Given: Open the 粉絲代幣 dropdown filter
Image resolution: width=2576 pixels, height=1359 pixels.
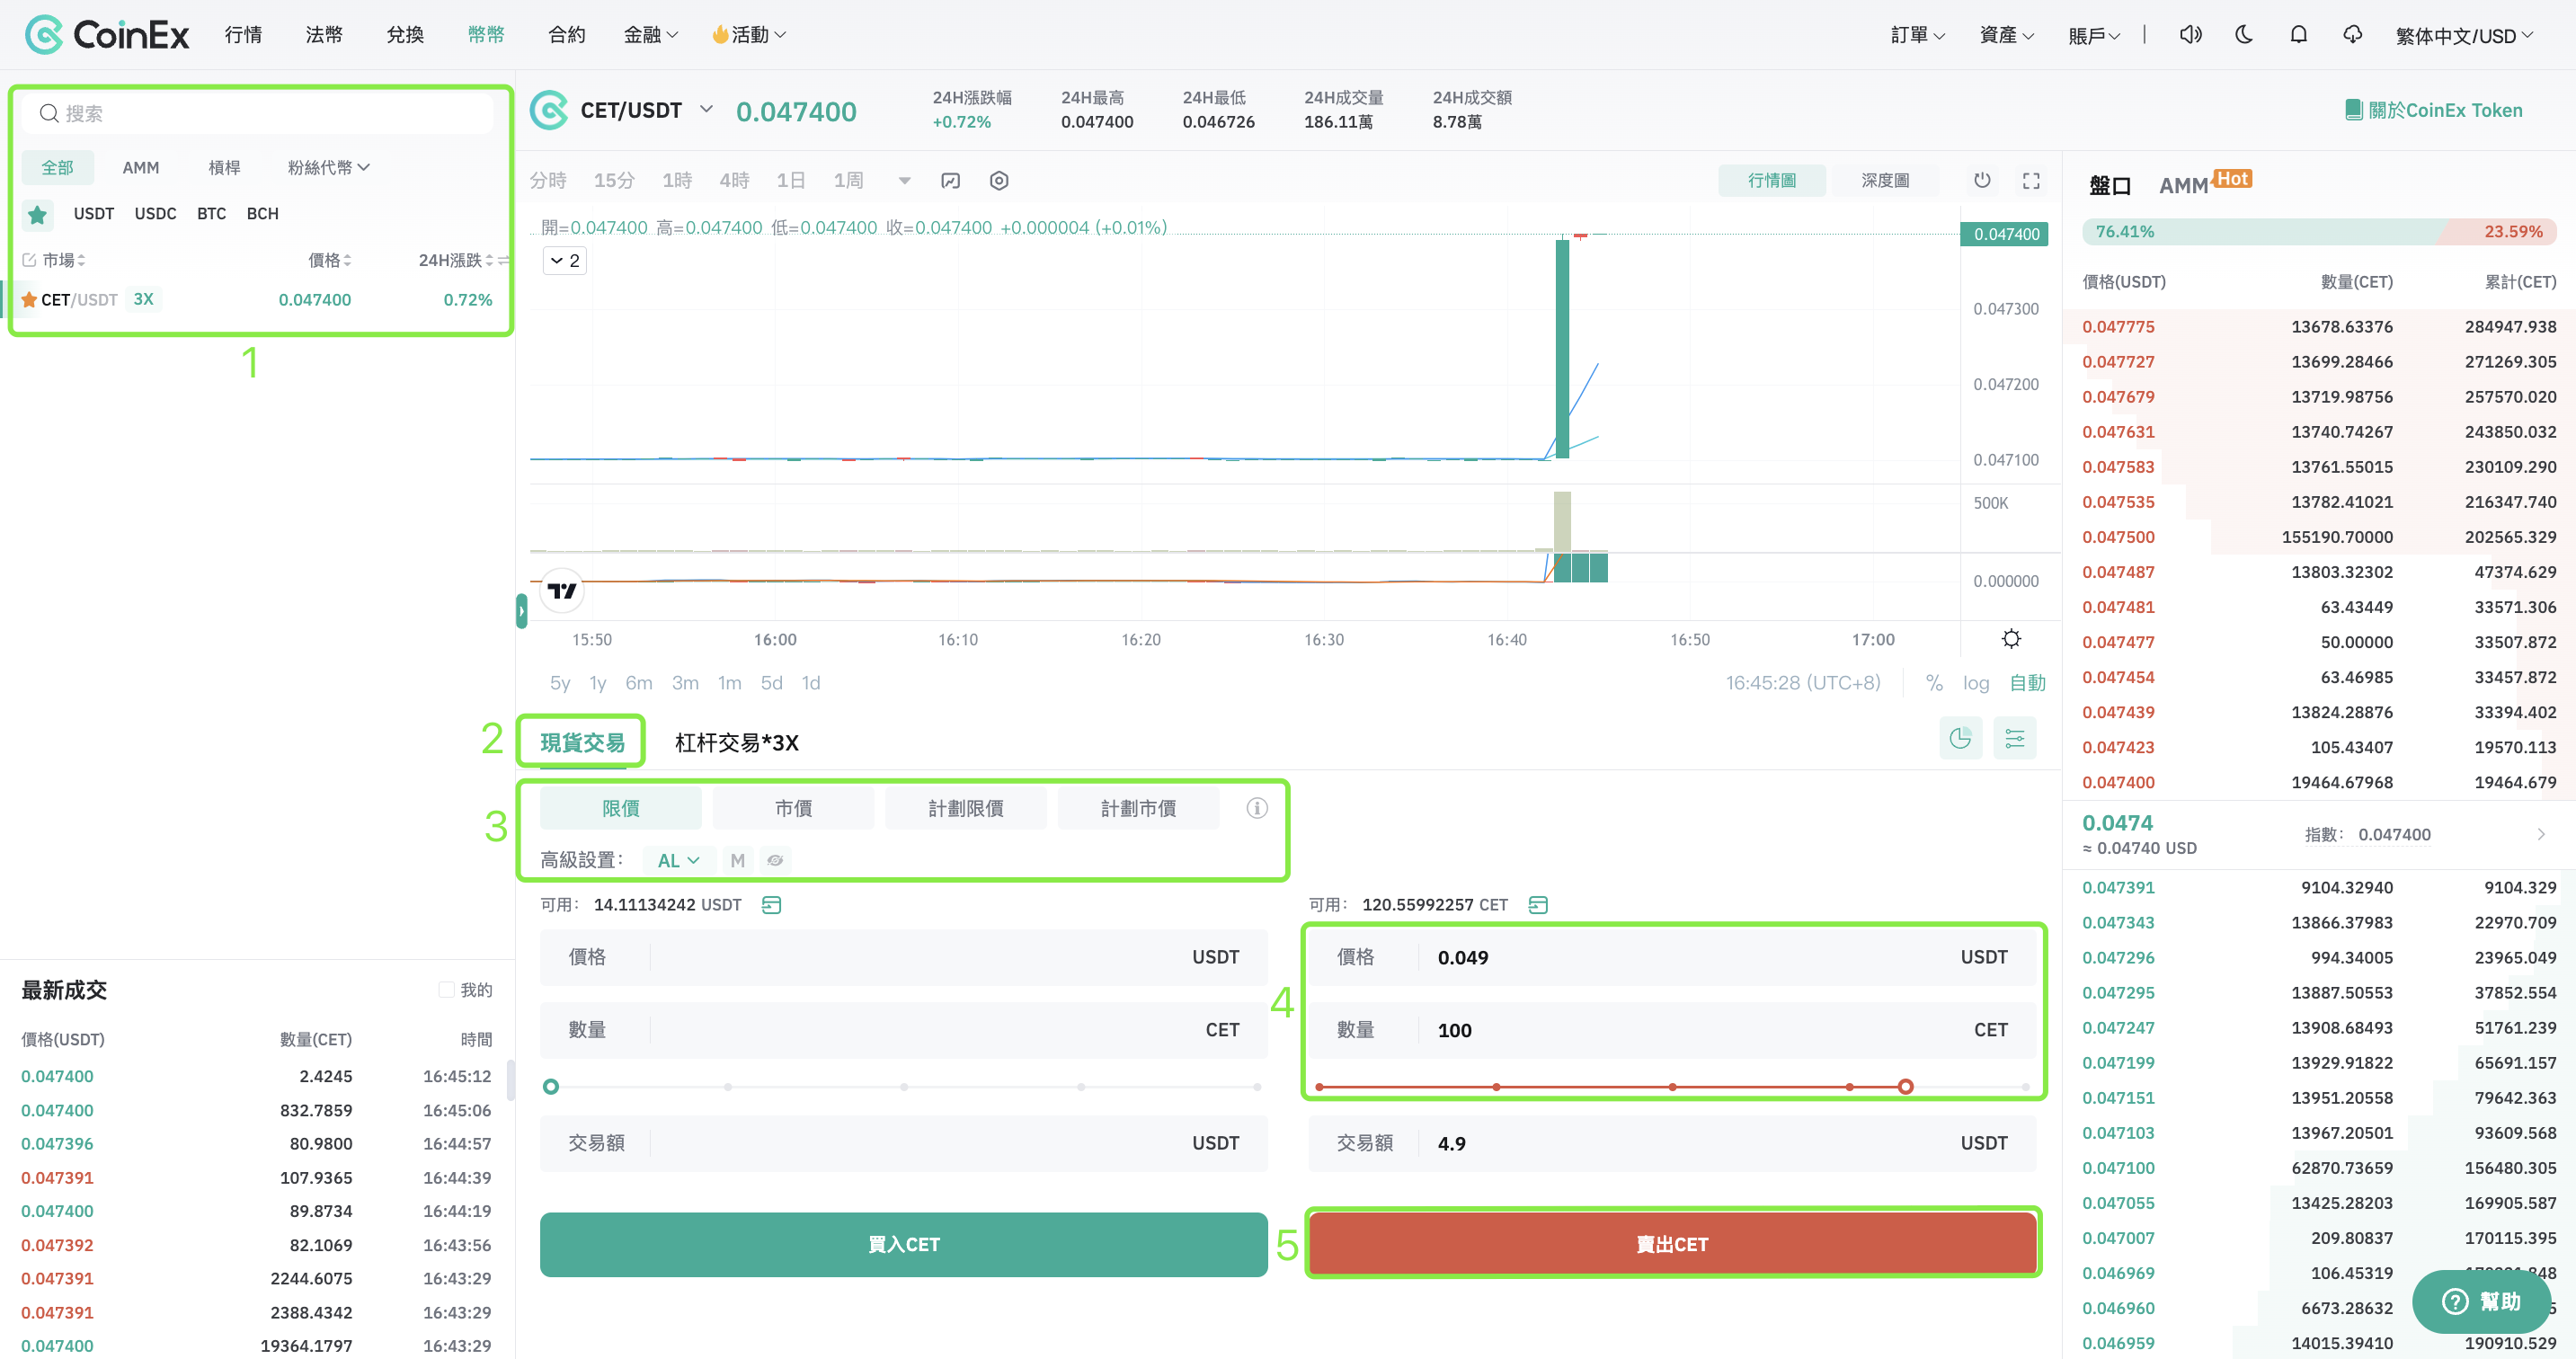Looking at the screenshot, I should [x=328, y=167].
